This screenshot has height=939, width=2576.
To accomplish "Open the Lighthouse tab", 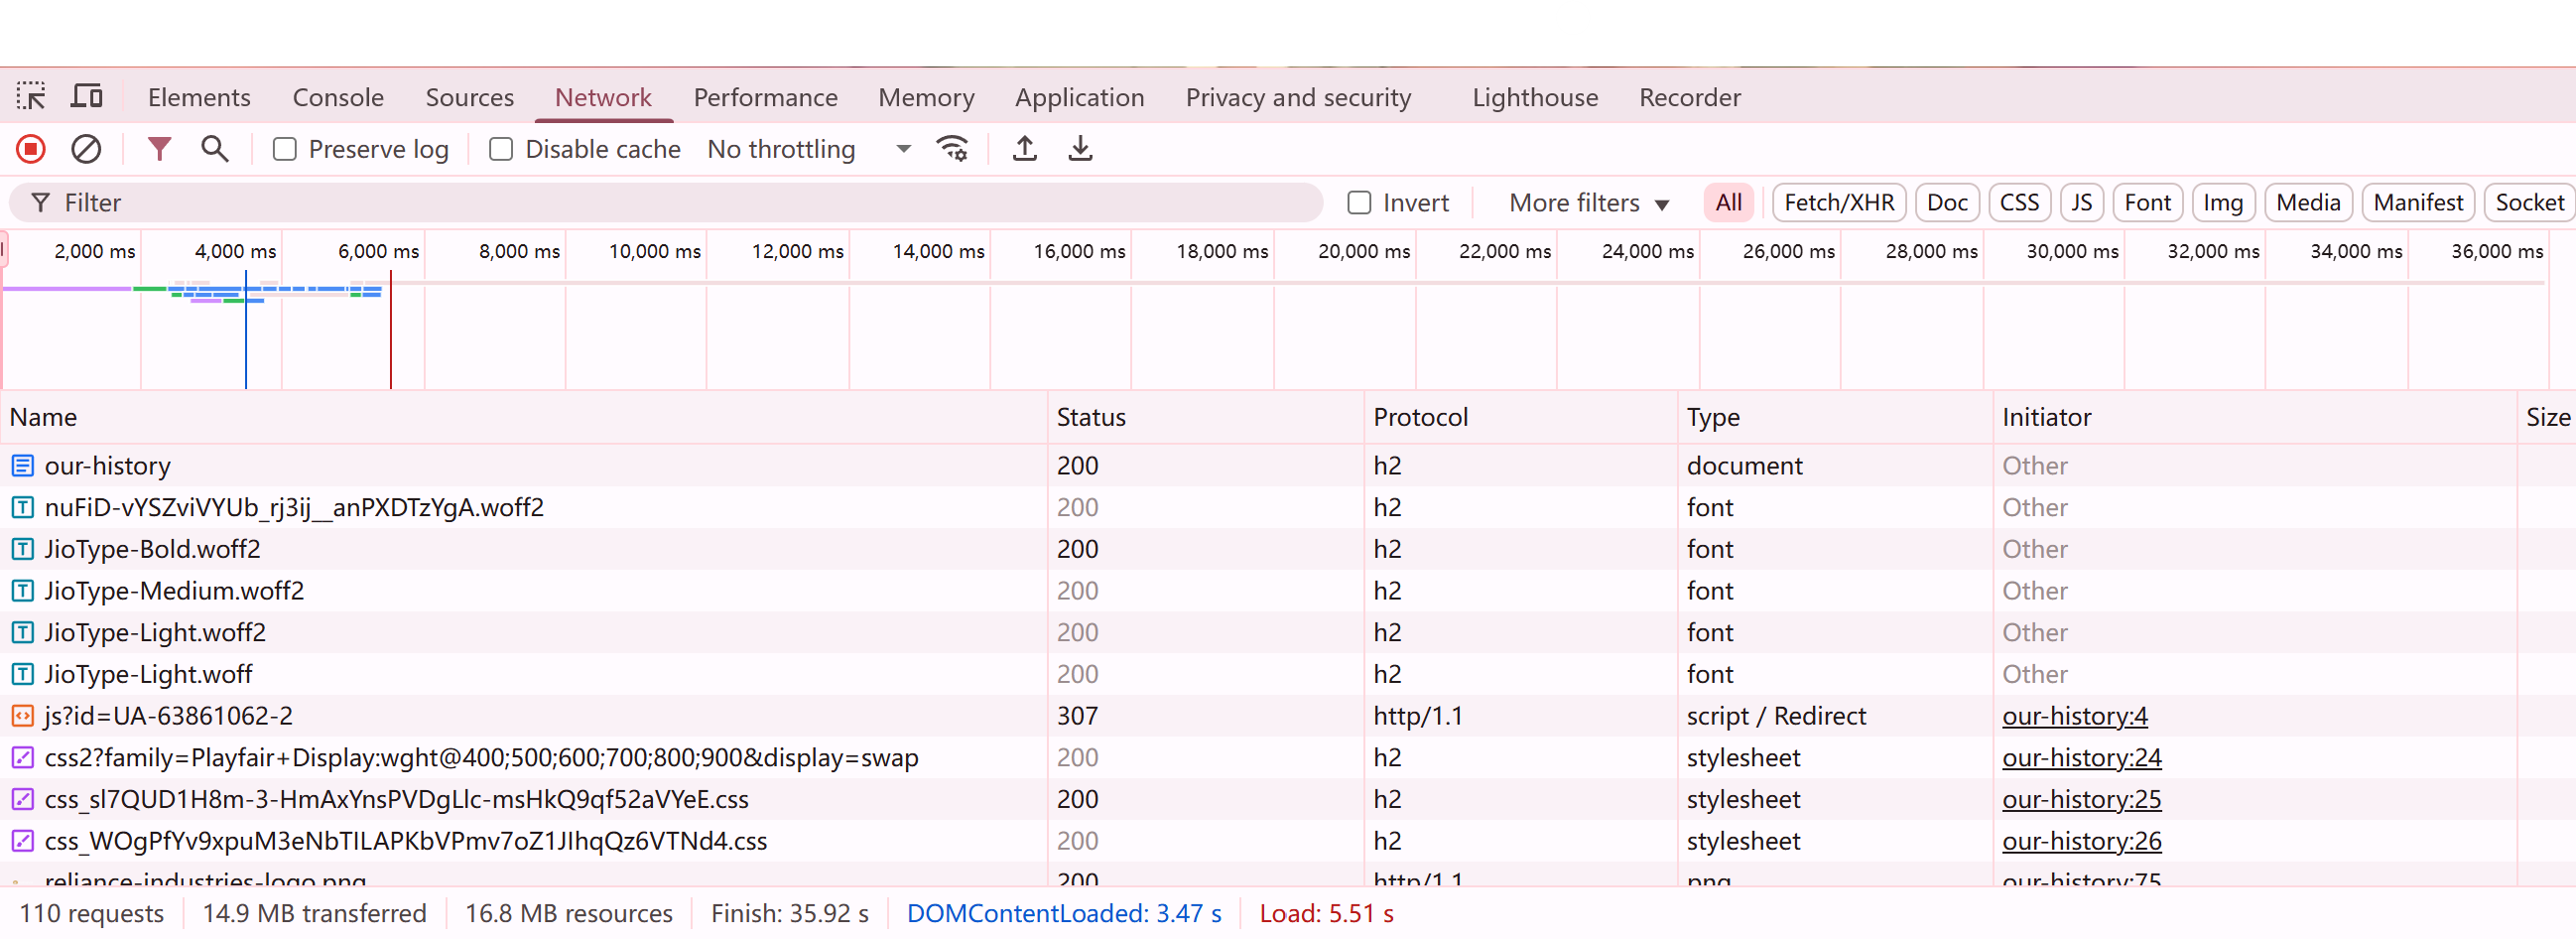I will [1534, 97].
